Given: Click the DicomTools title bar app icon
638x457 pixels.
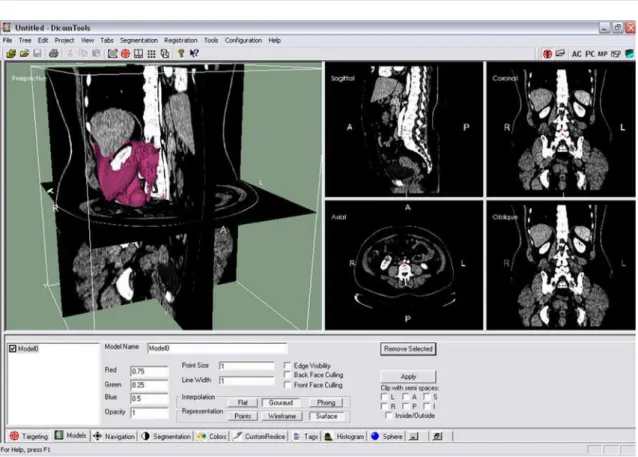Looking at the screenshot, I should (x=6, y=28).
